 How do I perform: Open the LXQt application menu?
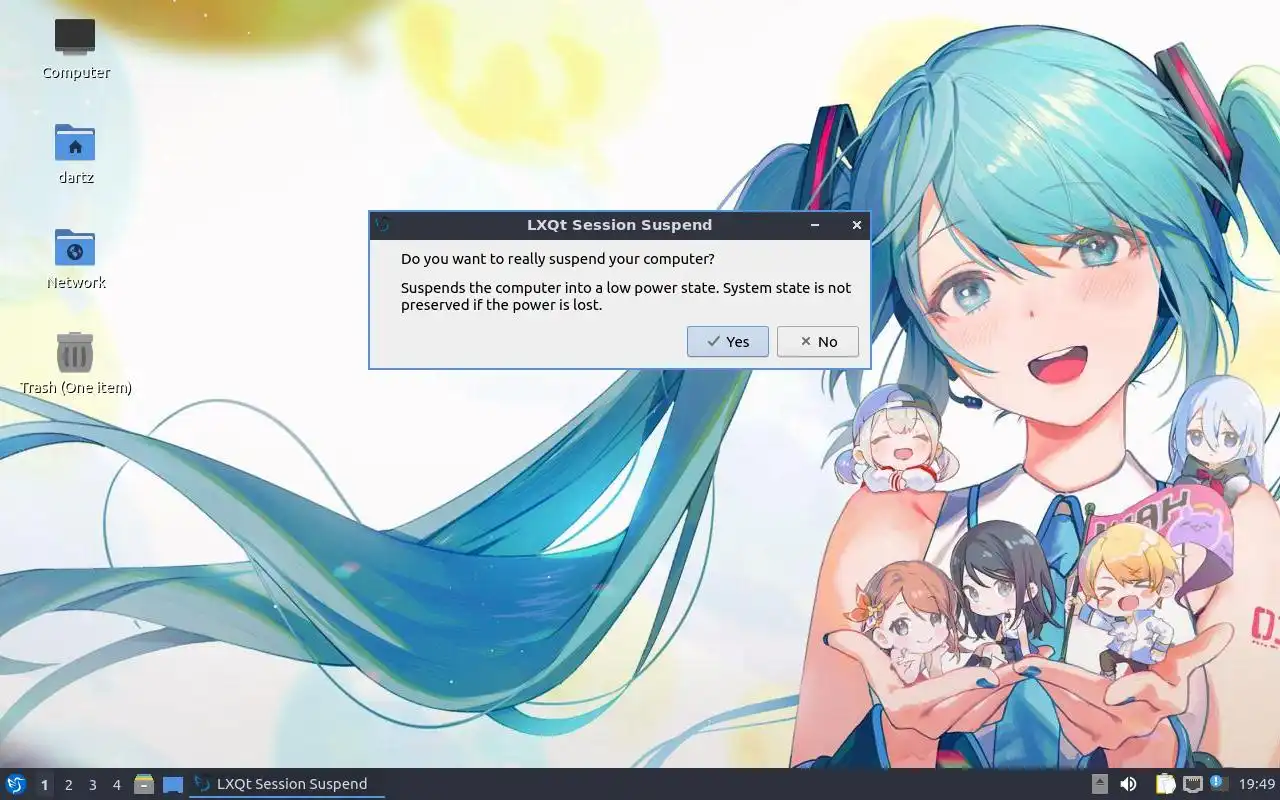16,784
